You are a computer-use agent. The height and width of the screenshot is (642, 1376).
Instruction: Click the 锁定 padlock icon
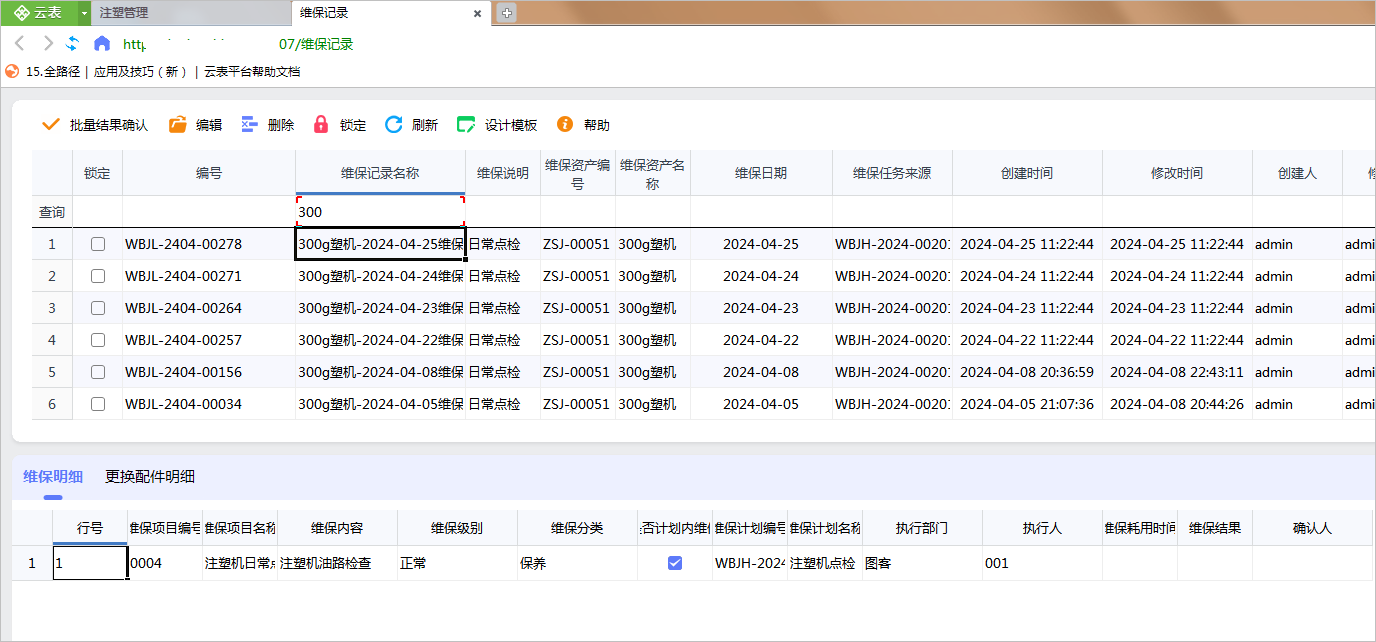pyautogui.click(x=321, y=125)
